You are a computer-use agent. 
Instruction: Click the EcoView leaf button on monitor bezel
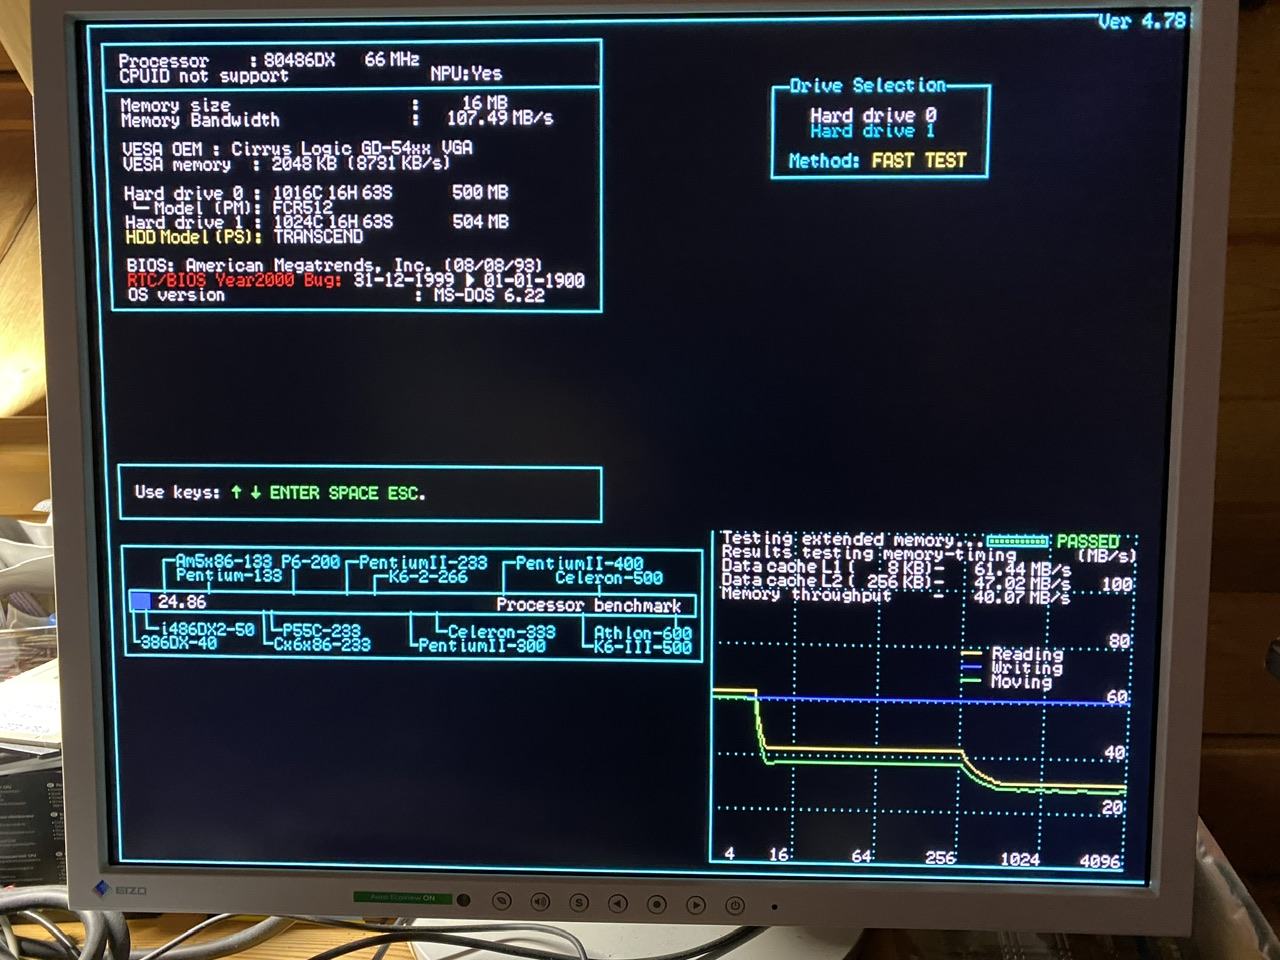coord(502,902)
